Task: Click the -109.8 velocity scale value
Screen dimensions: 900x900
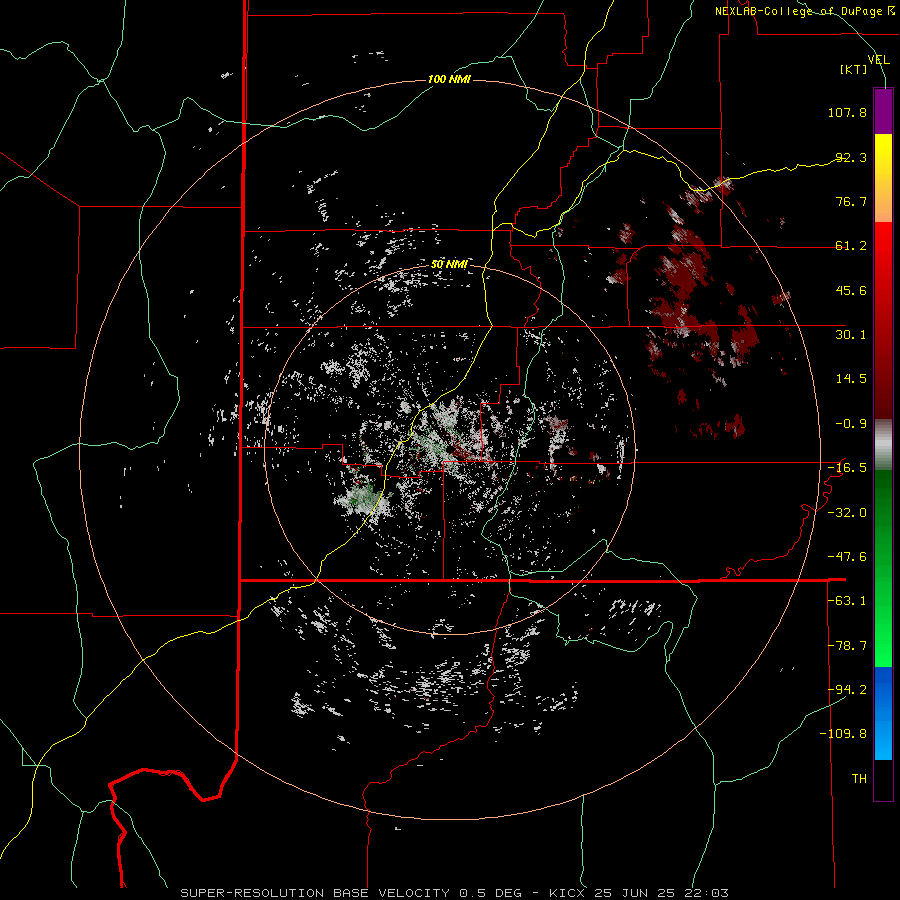Action: click(843, 734)
